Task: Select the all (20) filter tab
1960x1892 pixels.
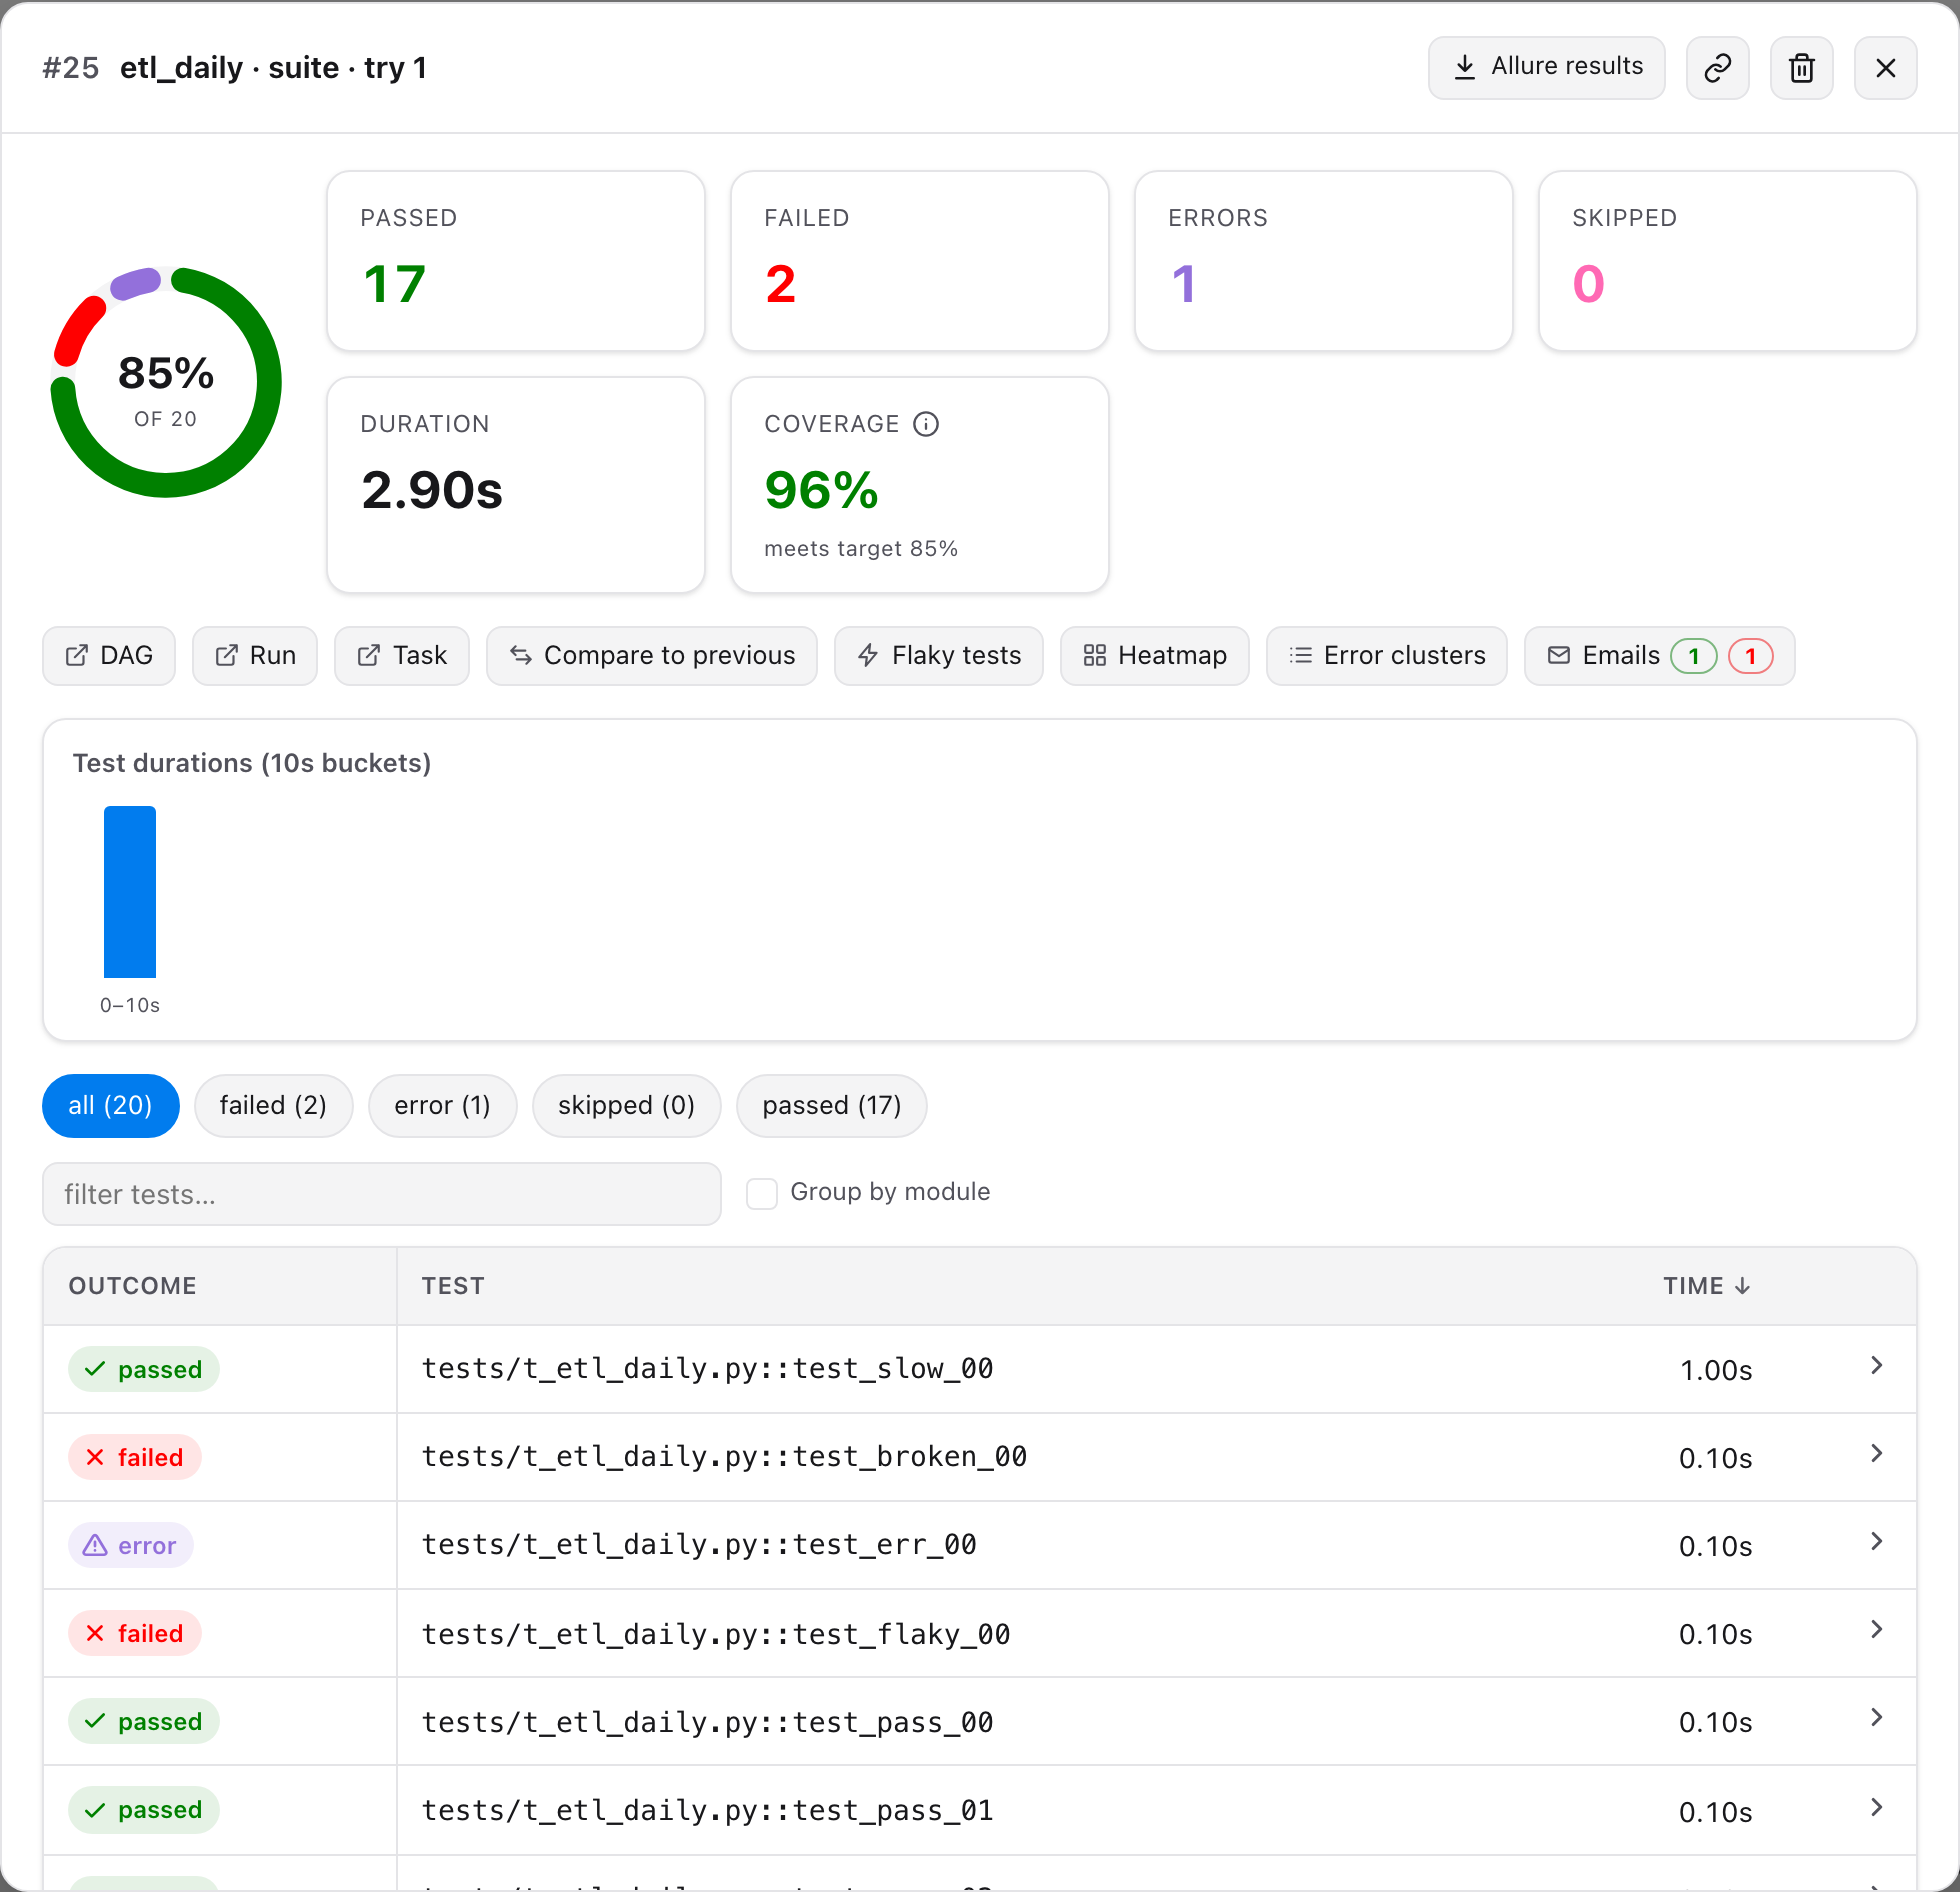Action: click(111, 1106)
